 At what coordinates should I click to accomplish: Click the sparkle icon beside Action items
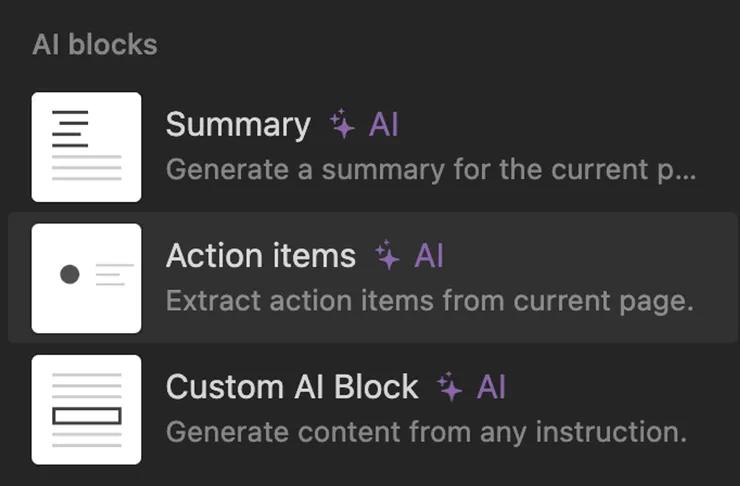[388, 256]
